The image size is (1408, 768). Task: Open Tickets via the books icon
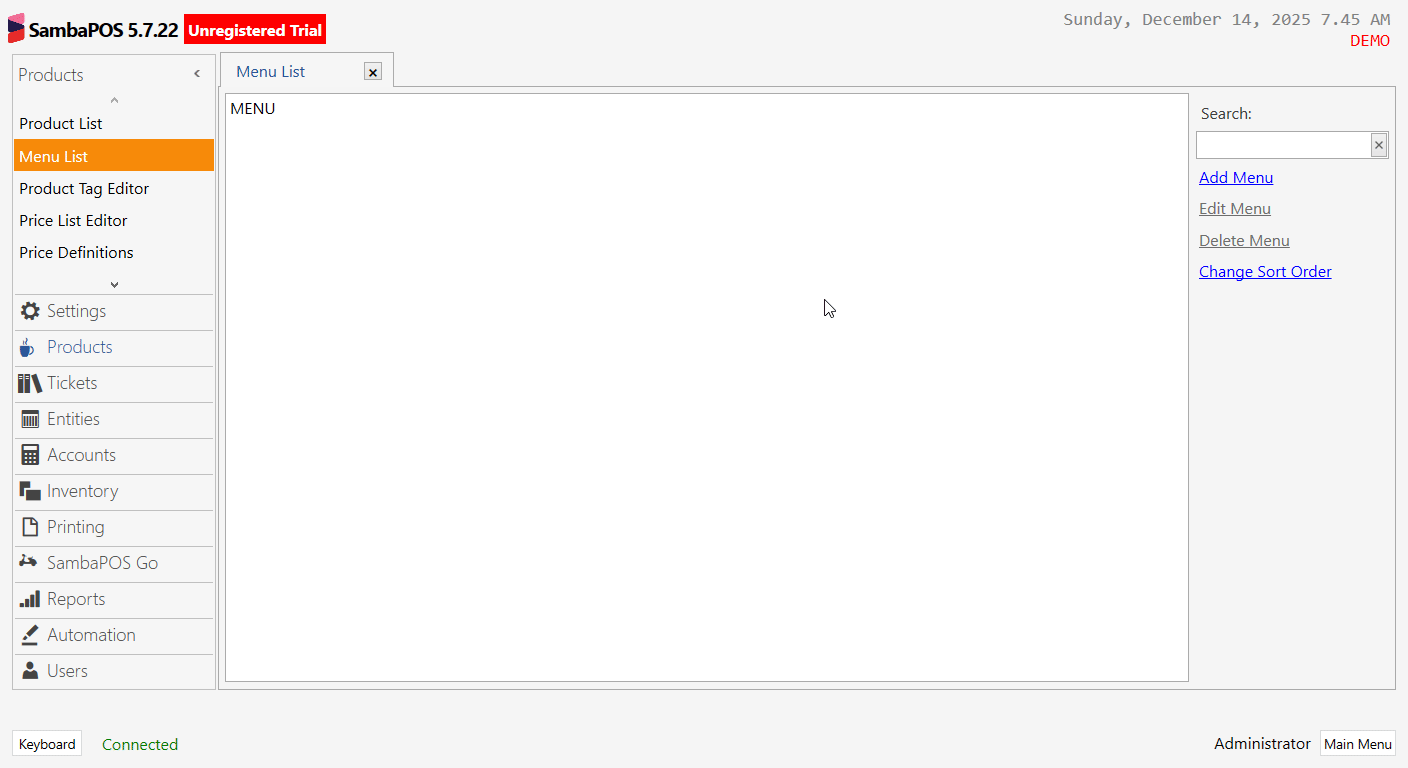[x=30, y=383]
